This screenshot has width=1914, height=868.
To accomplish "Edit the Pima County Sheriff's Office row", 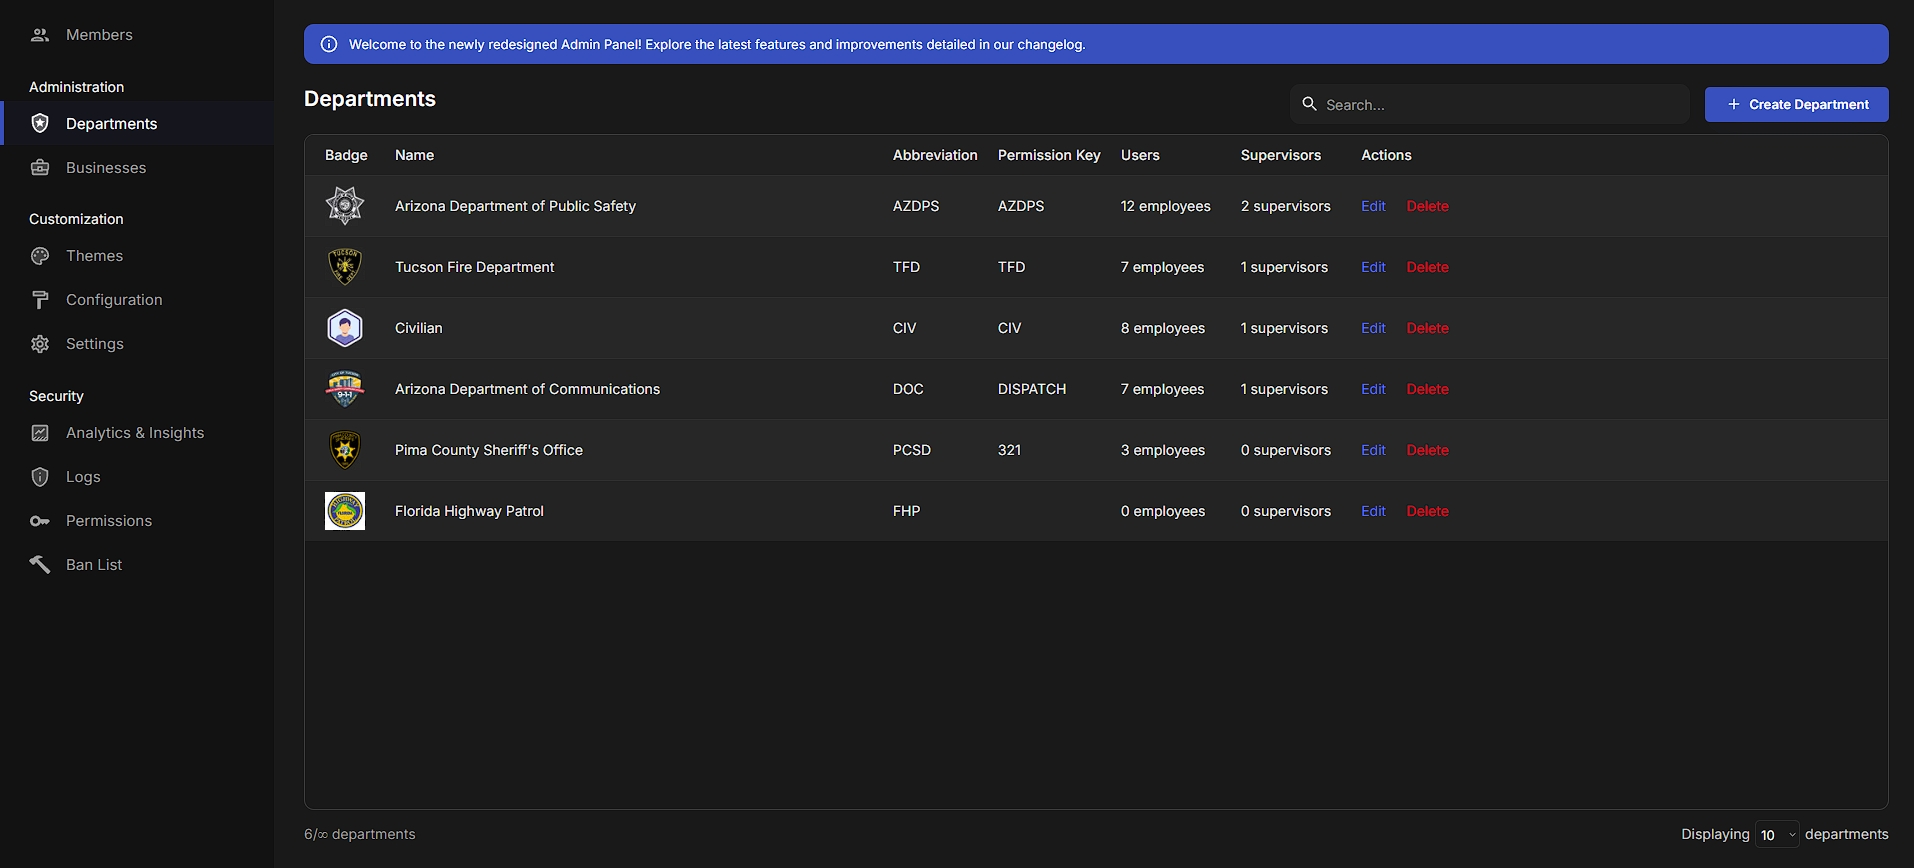I will tap(1373, 450).
